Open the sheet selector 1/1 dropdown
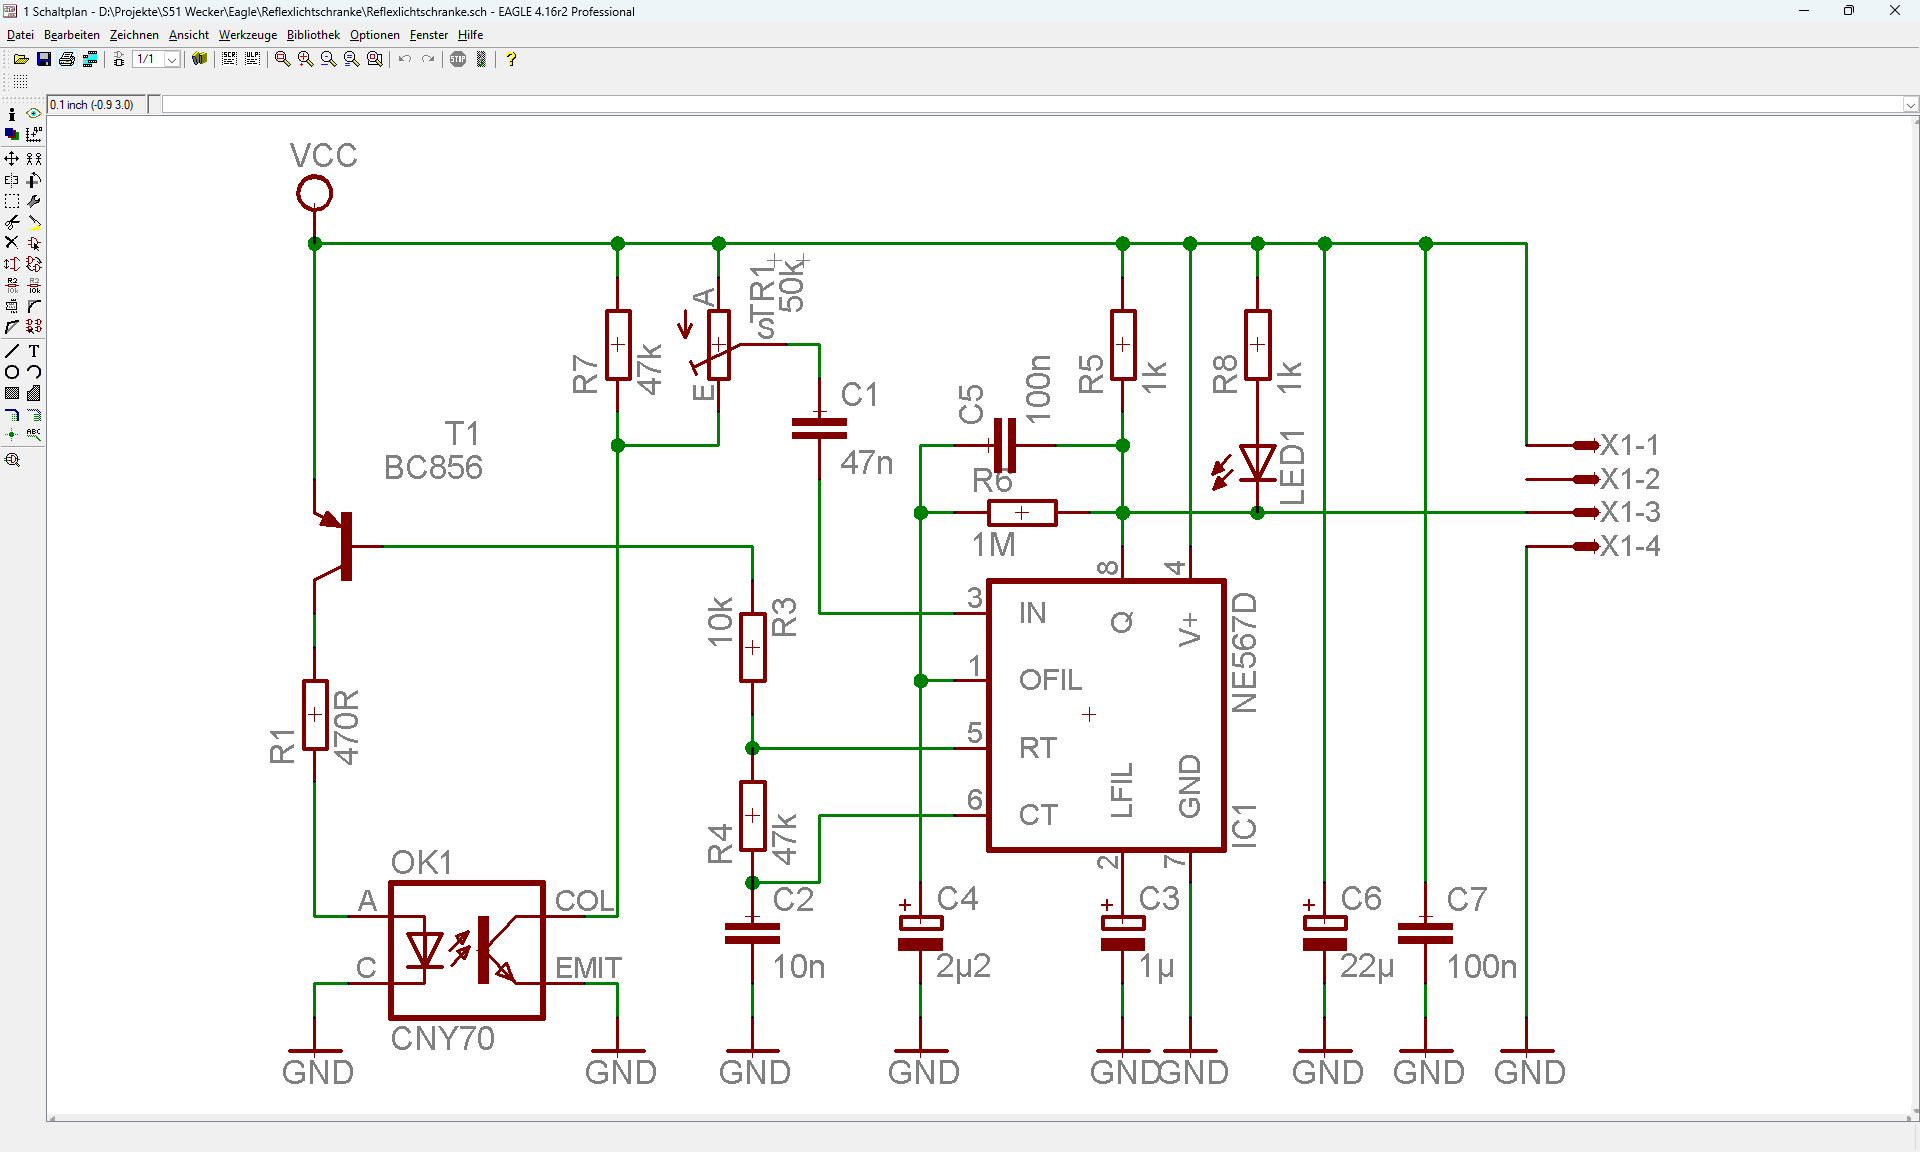Screen dimensions: 1920x1152 click(172, 59)
